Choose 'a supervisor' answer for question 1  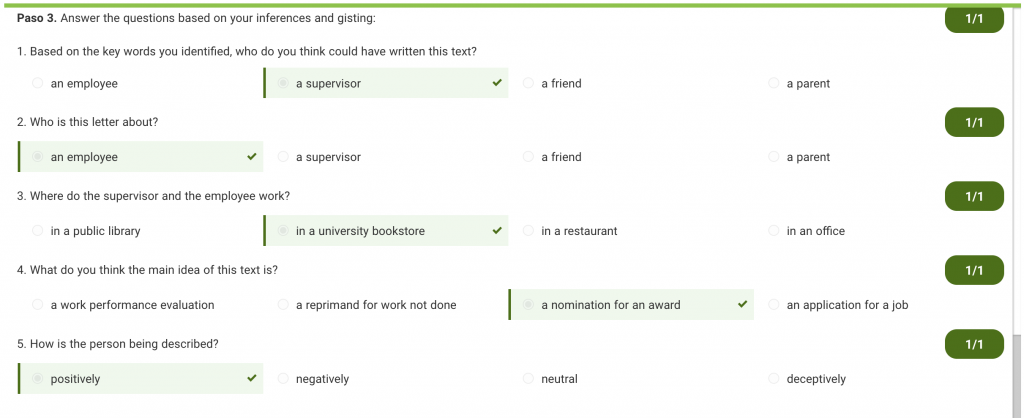[284, 84]
